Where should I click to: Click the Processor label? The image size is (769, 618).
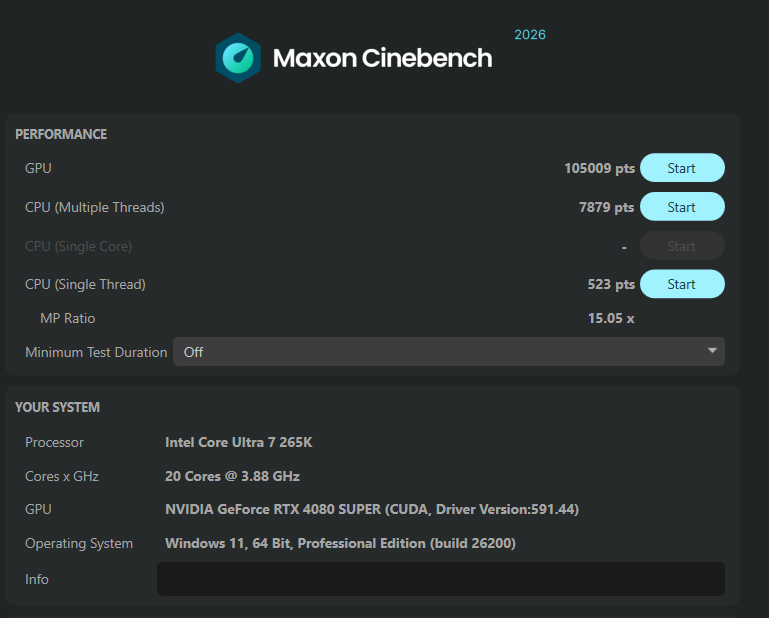pos(54,442)
